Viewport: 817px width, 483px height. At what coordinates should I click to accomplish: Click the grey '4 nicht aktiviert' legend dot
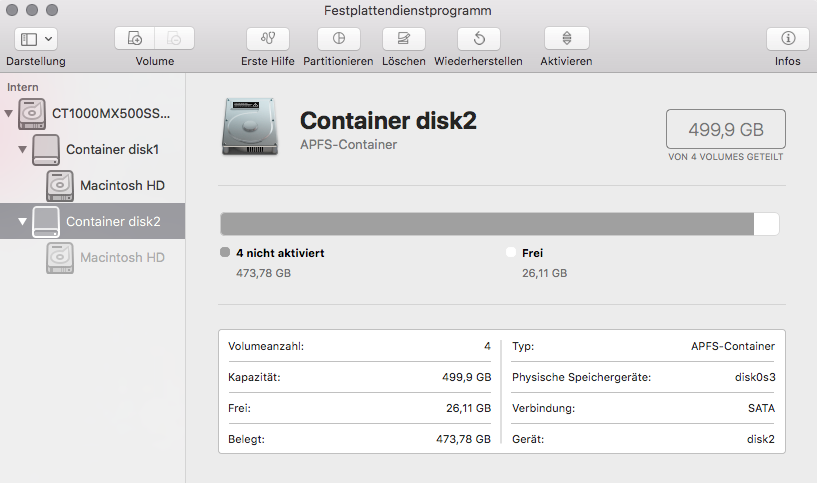click(x=225, y=254)
